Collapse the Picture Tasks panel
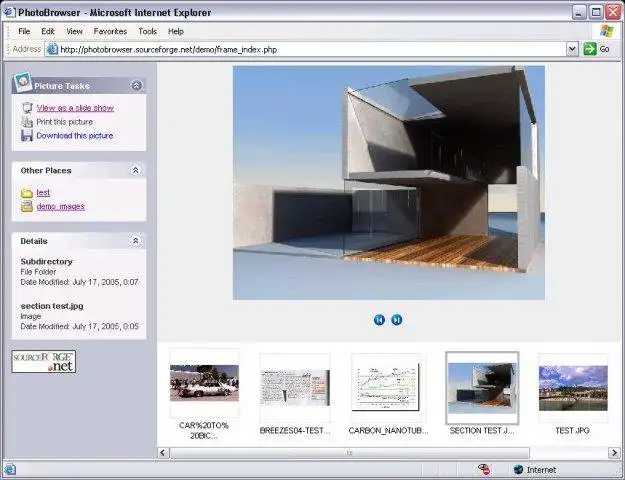This screenshot has height=480, width=625. (136, 85)
